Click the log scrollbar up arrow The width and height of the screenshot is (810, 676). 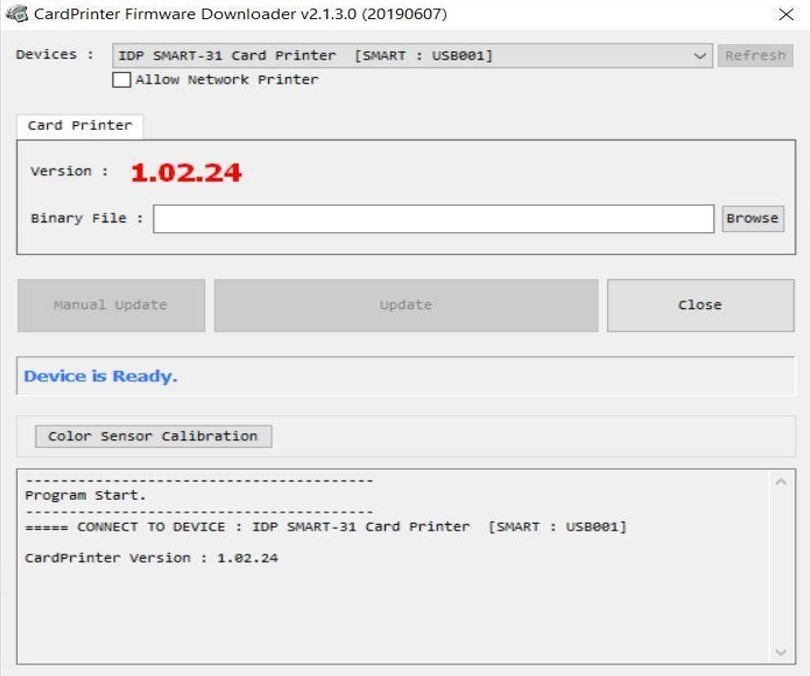tap(781, 482)
